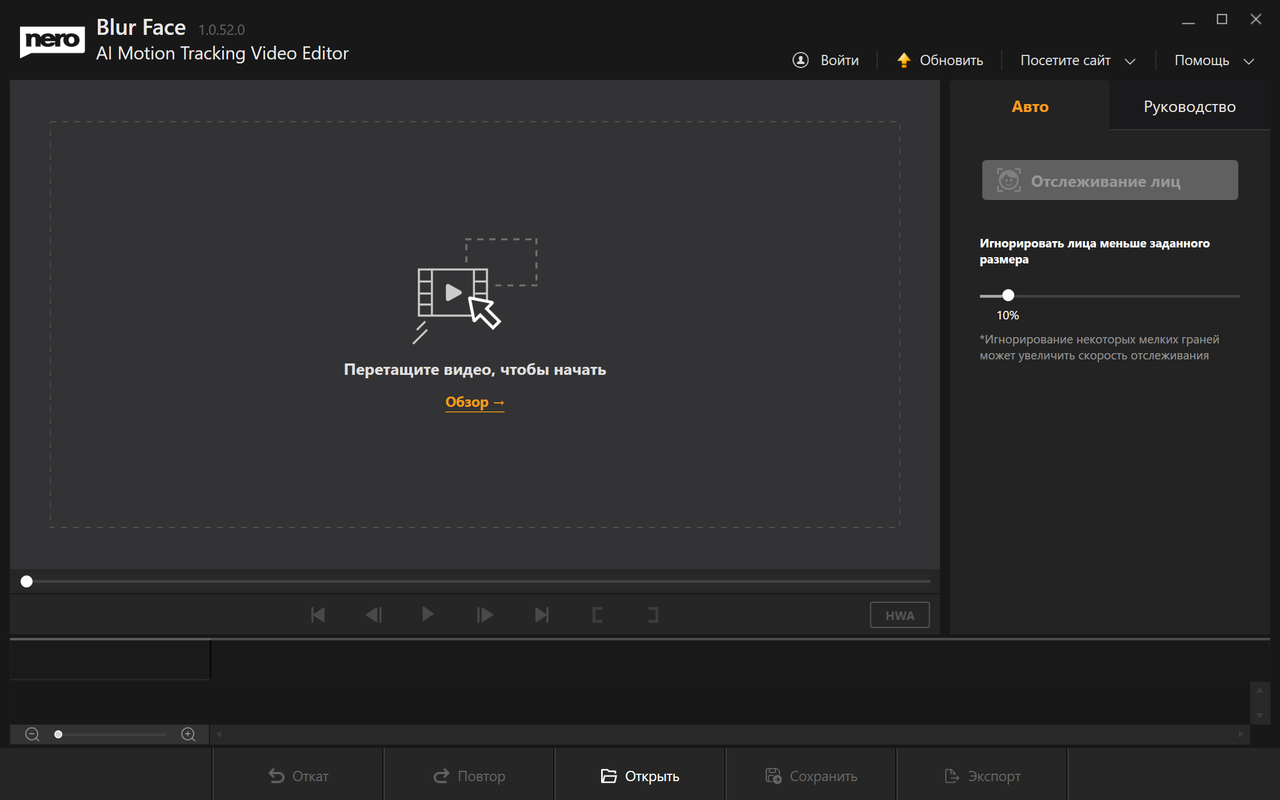Image resolution: width=1280 pixels, height=800 pixels.
Task: Step forward one frame
Action: pyautogui.click(x=485, y=614)
